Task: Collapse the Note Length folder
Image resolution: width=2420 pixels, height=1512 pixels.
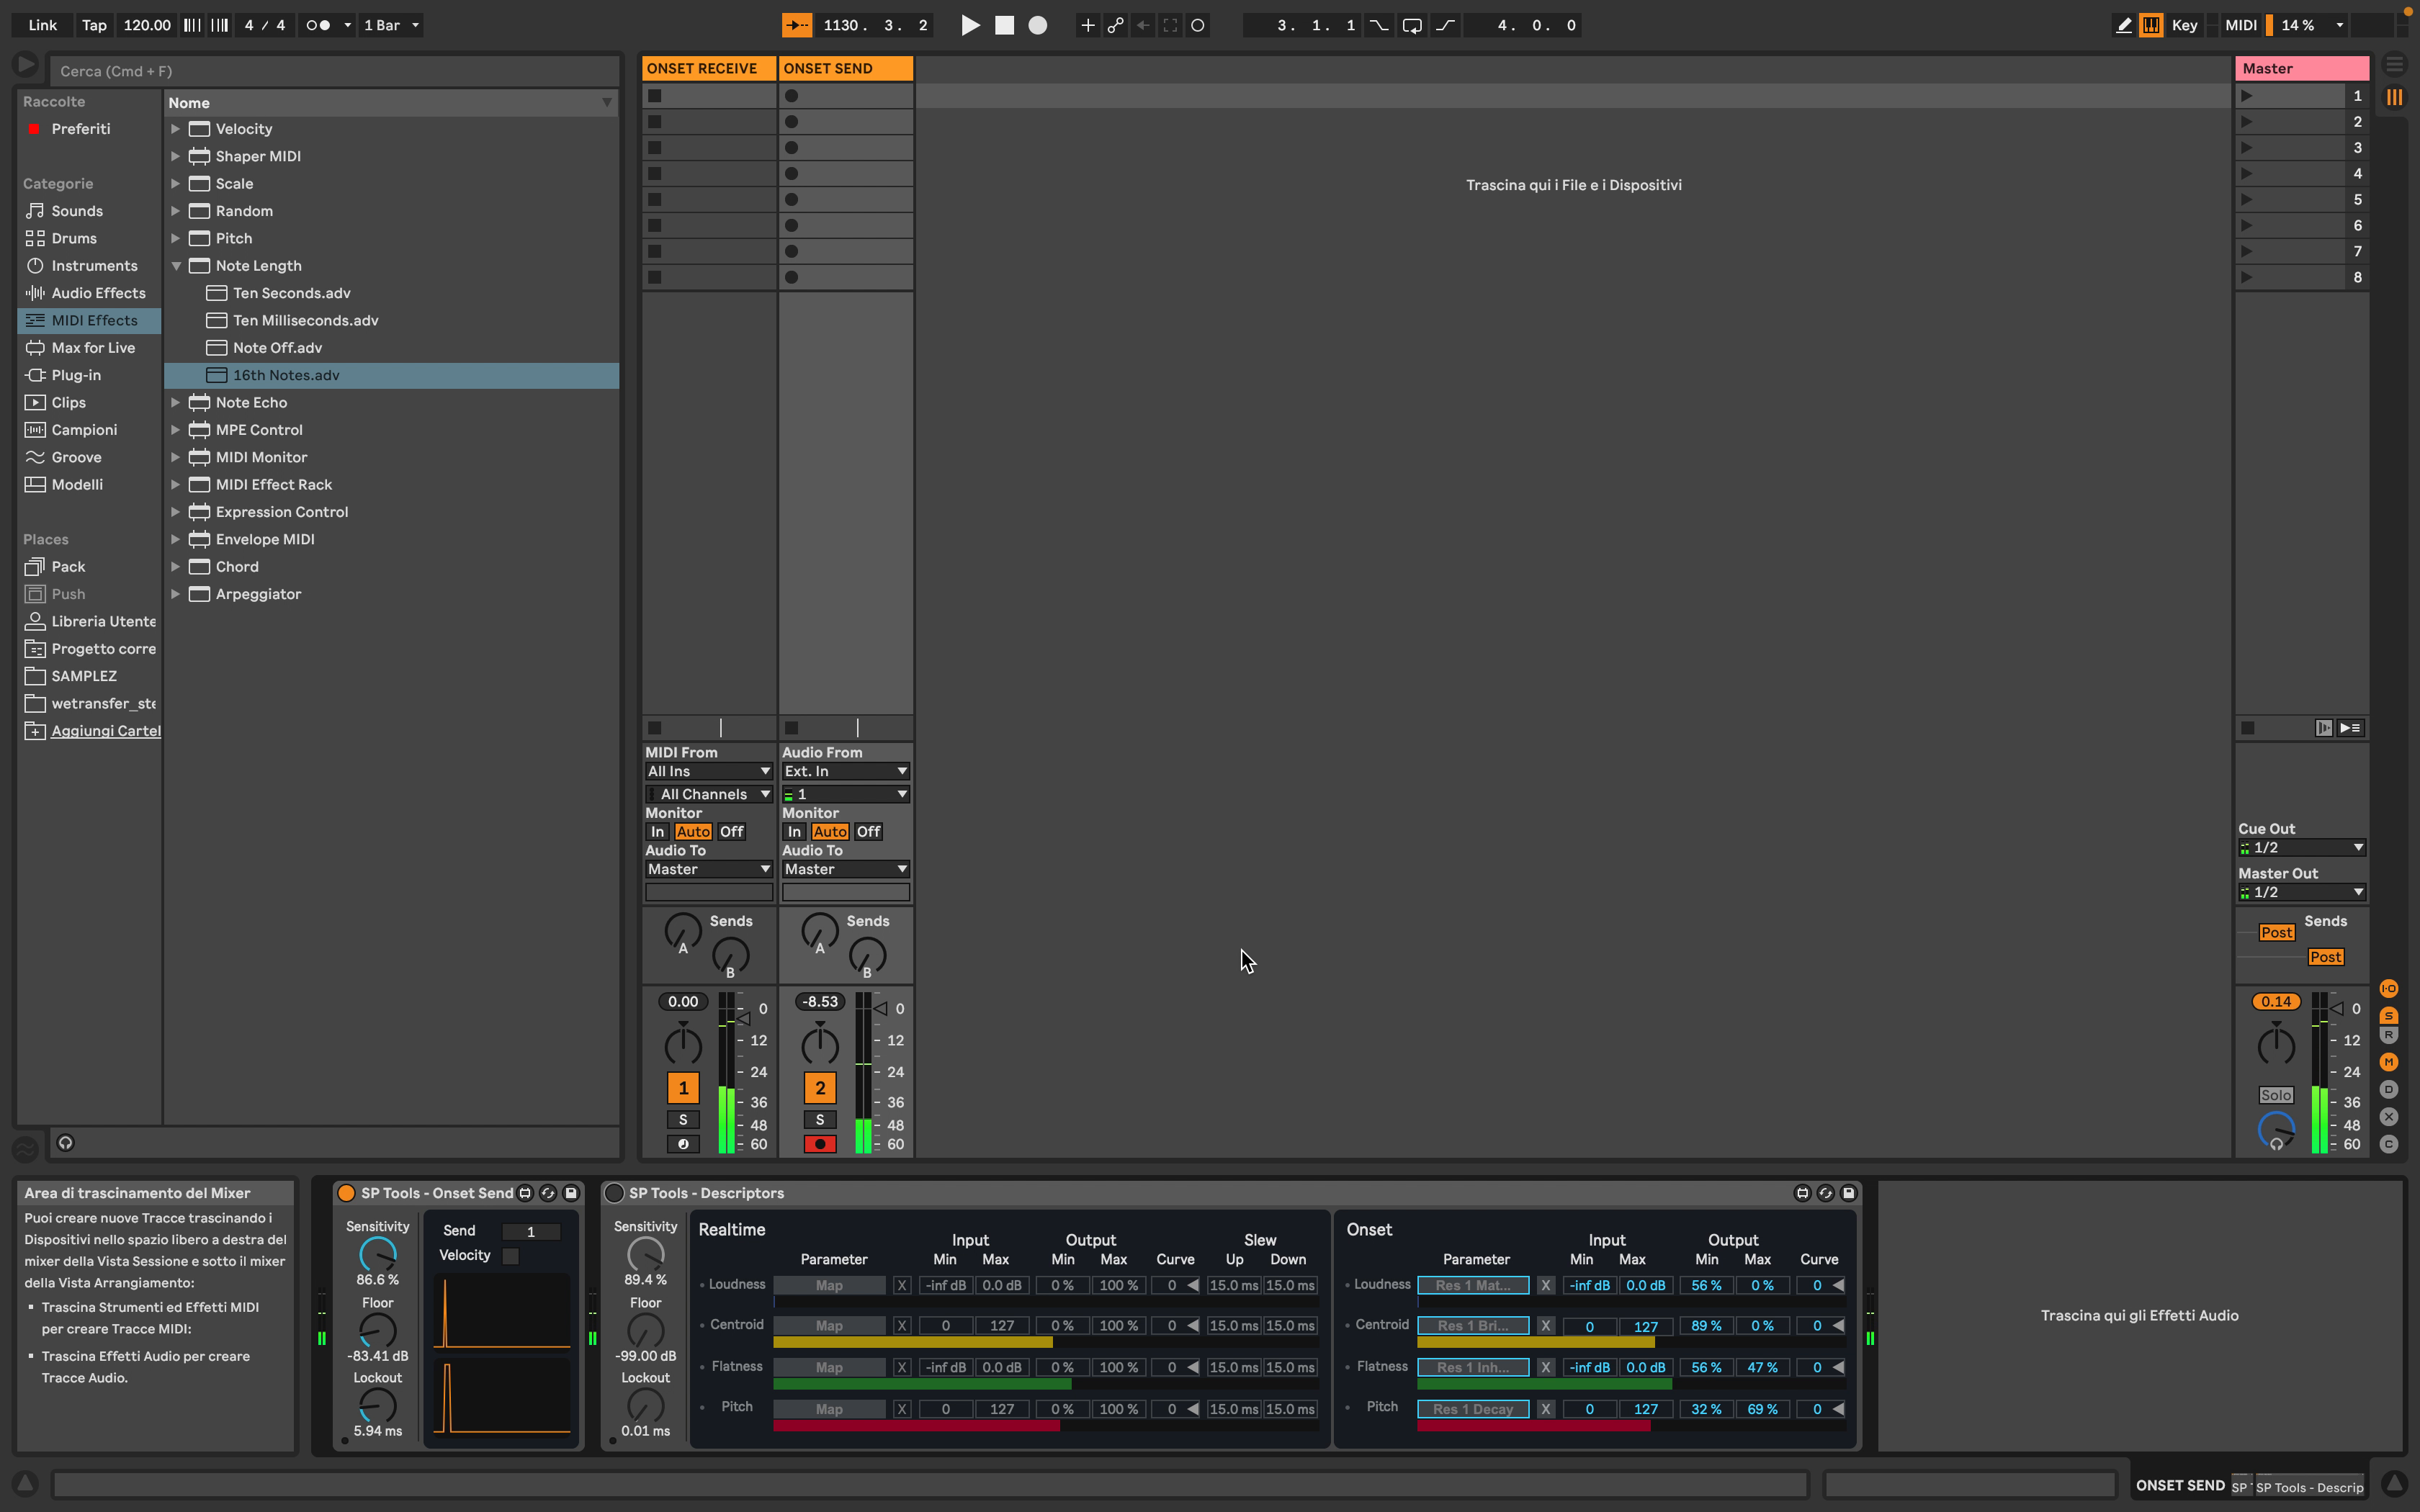Action: tap(175, 266)
